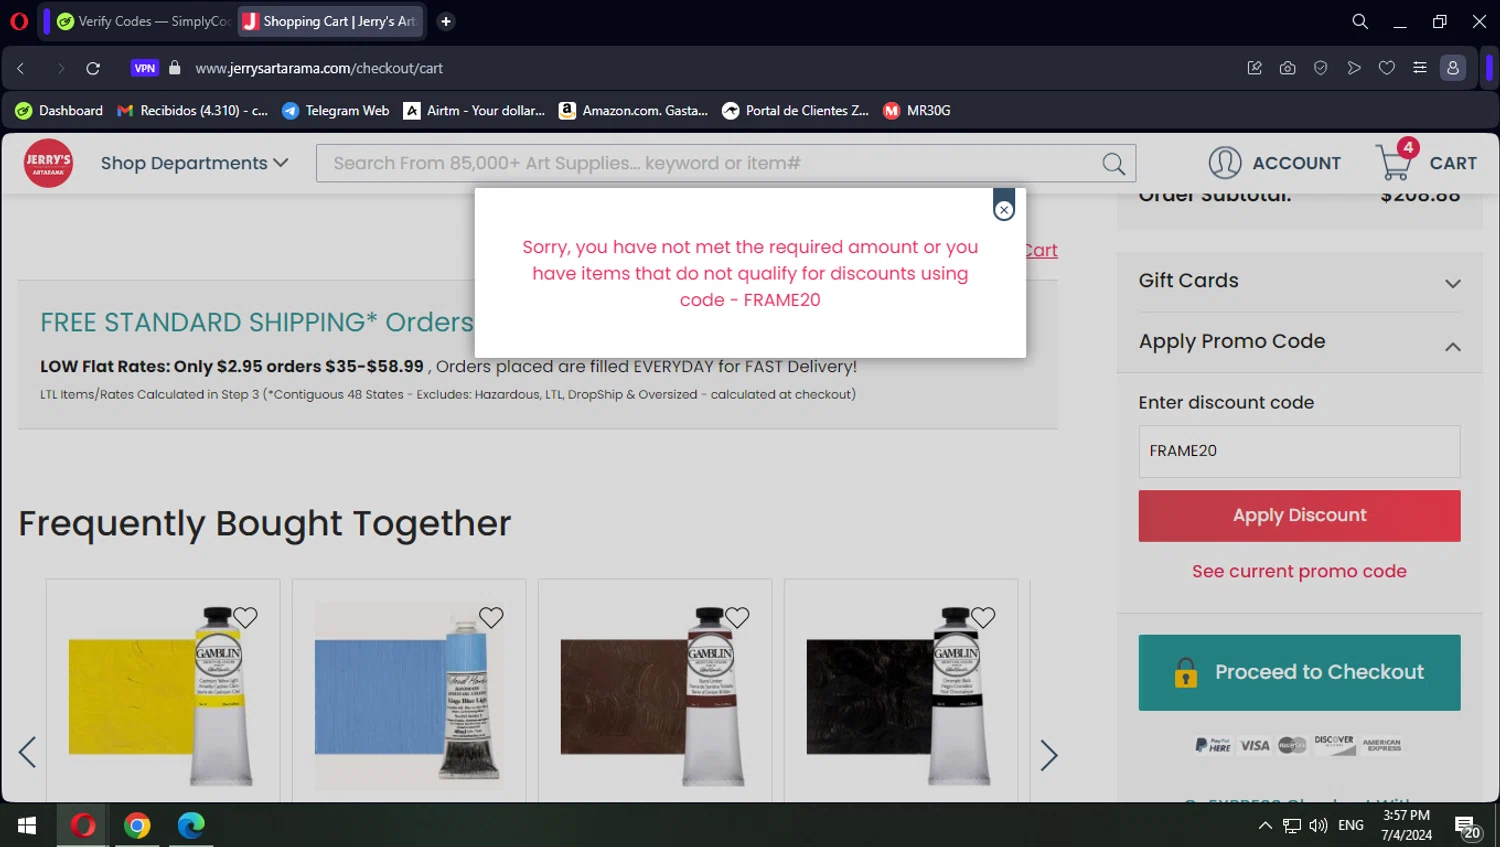Open a new browser tab
The height and width of the screenshot is (847, 1500).
click(446, 21)
